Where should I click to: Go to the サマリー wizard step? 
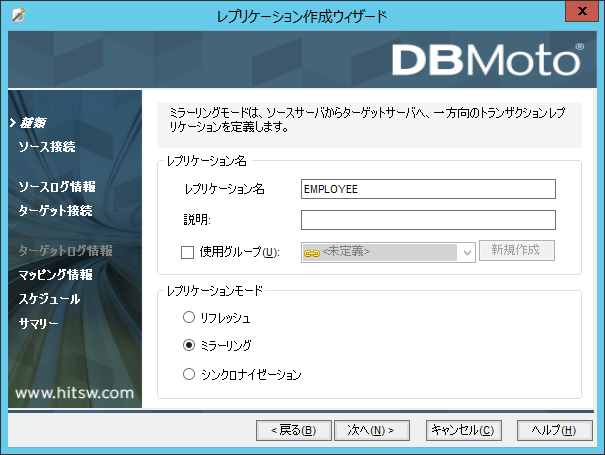(38, 323)
